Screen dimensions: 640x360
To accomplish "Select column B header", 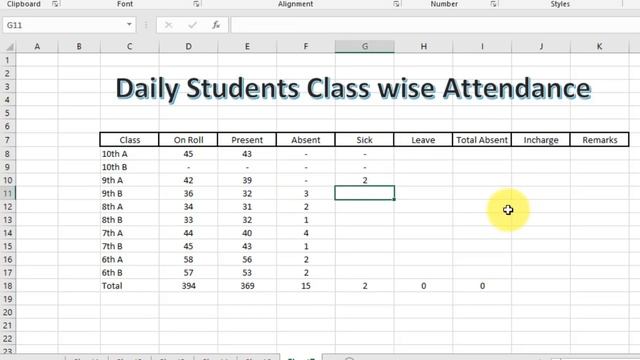I will (x=79, y=47).
